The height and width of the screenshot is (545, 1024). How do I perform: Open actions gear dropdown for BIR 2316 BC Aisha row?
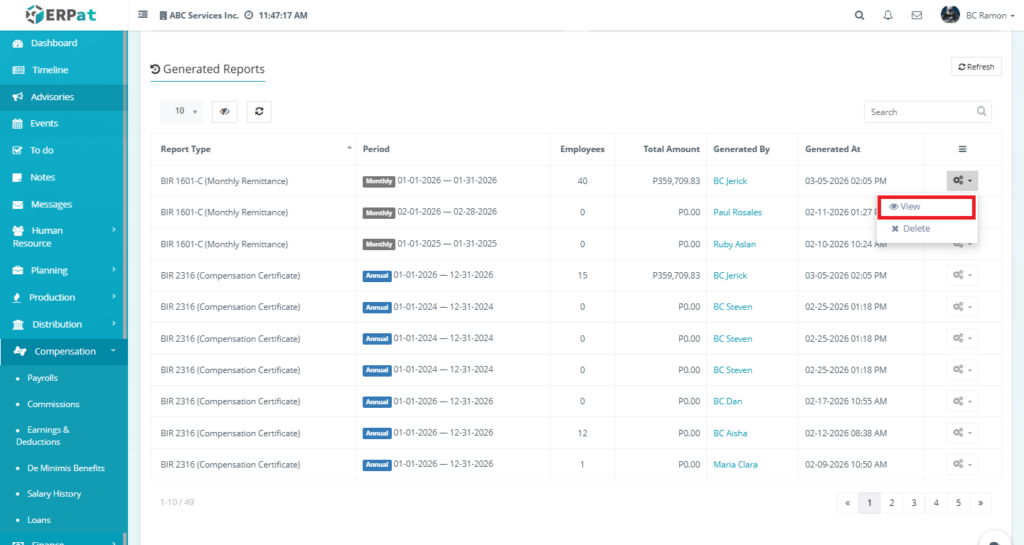tap(961, 433)
